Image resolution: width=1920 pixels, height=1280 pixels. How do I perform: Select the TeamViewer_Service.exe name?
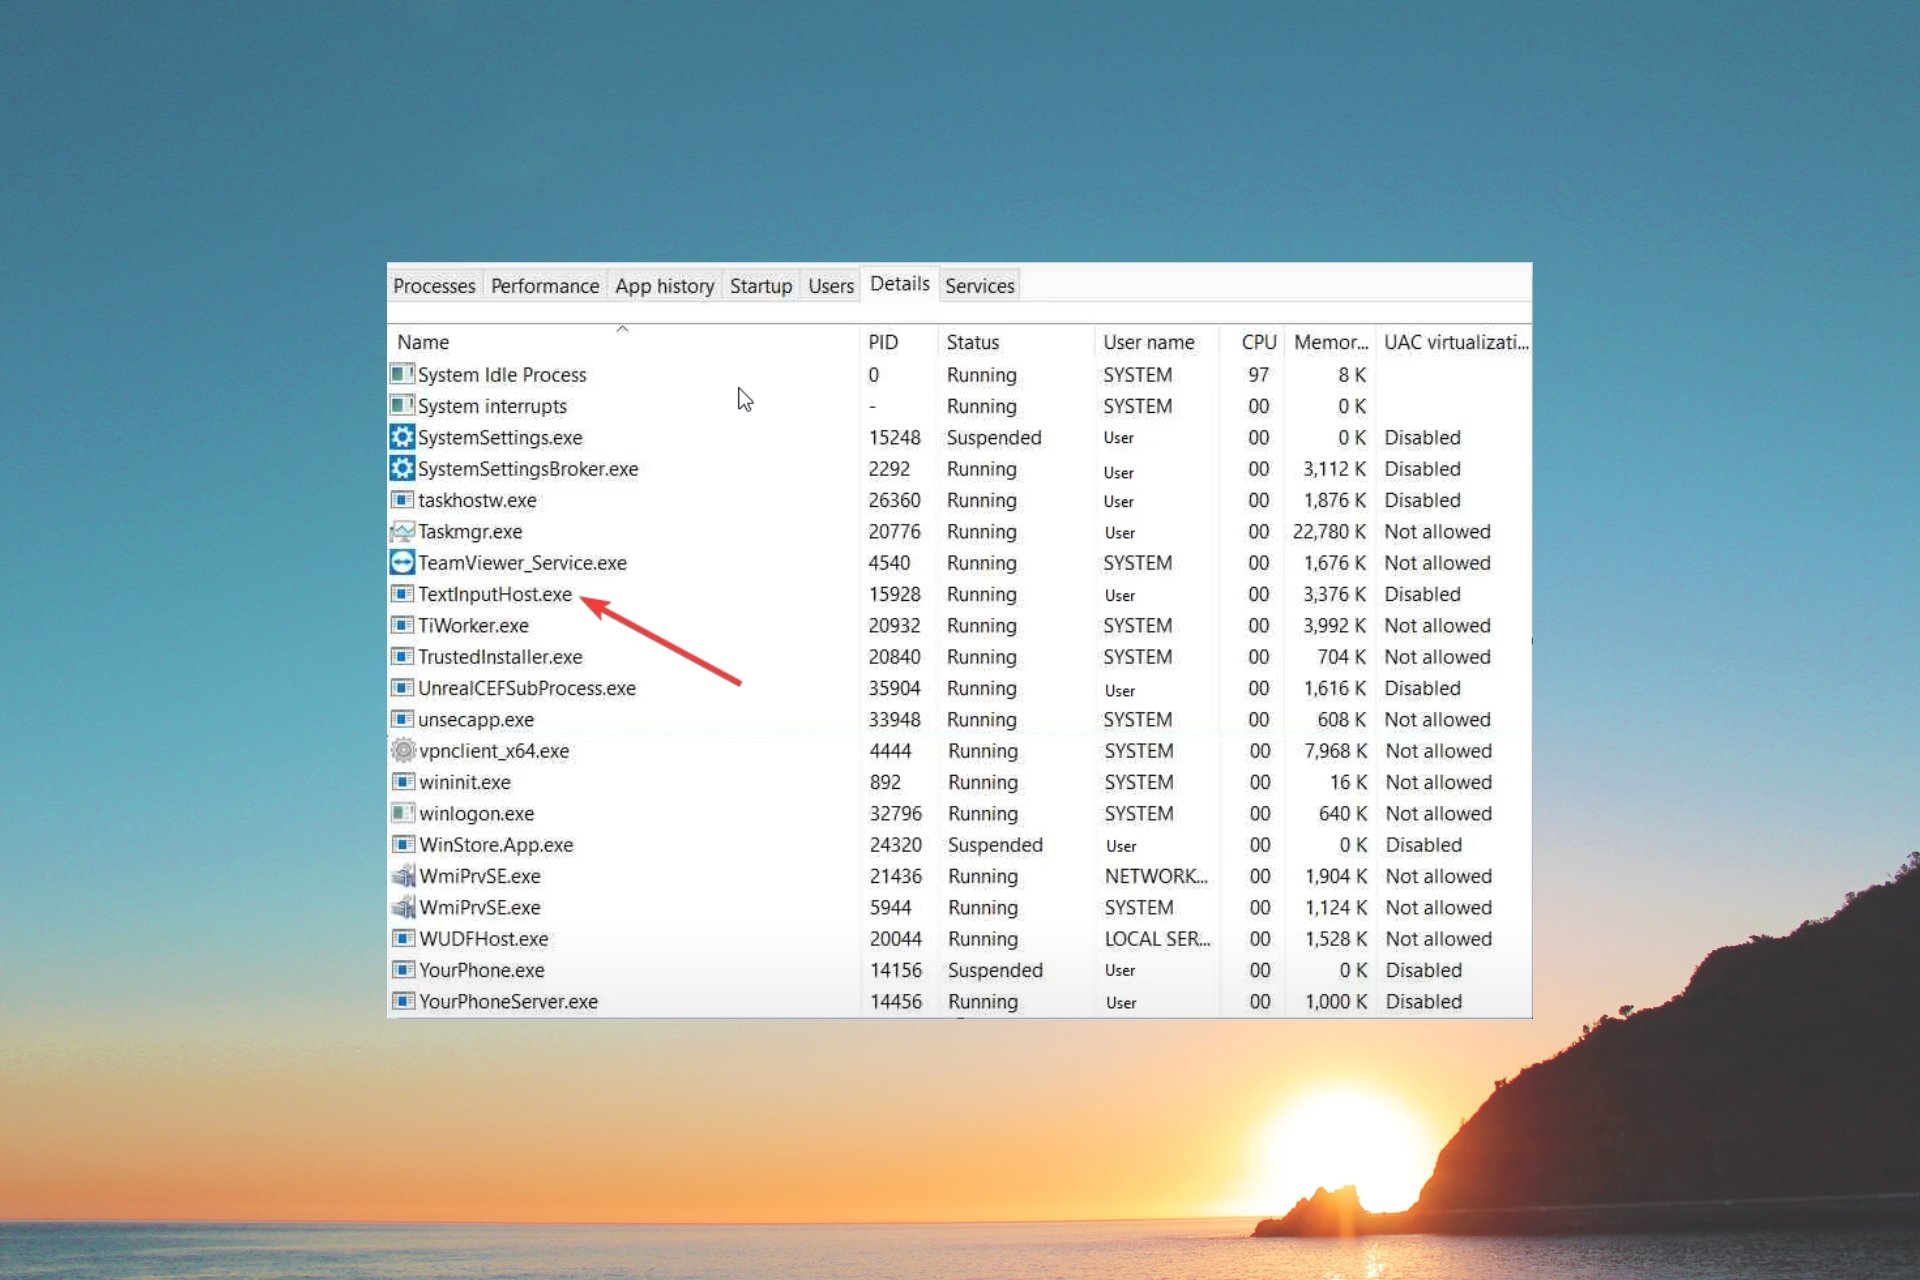522,563
